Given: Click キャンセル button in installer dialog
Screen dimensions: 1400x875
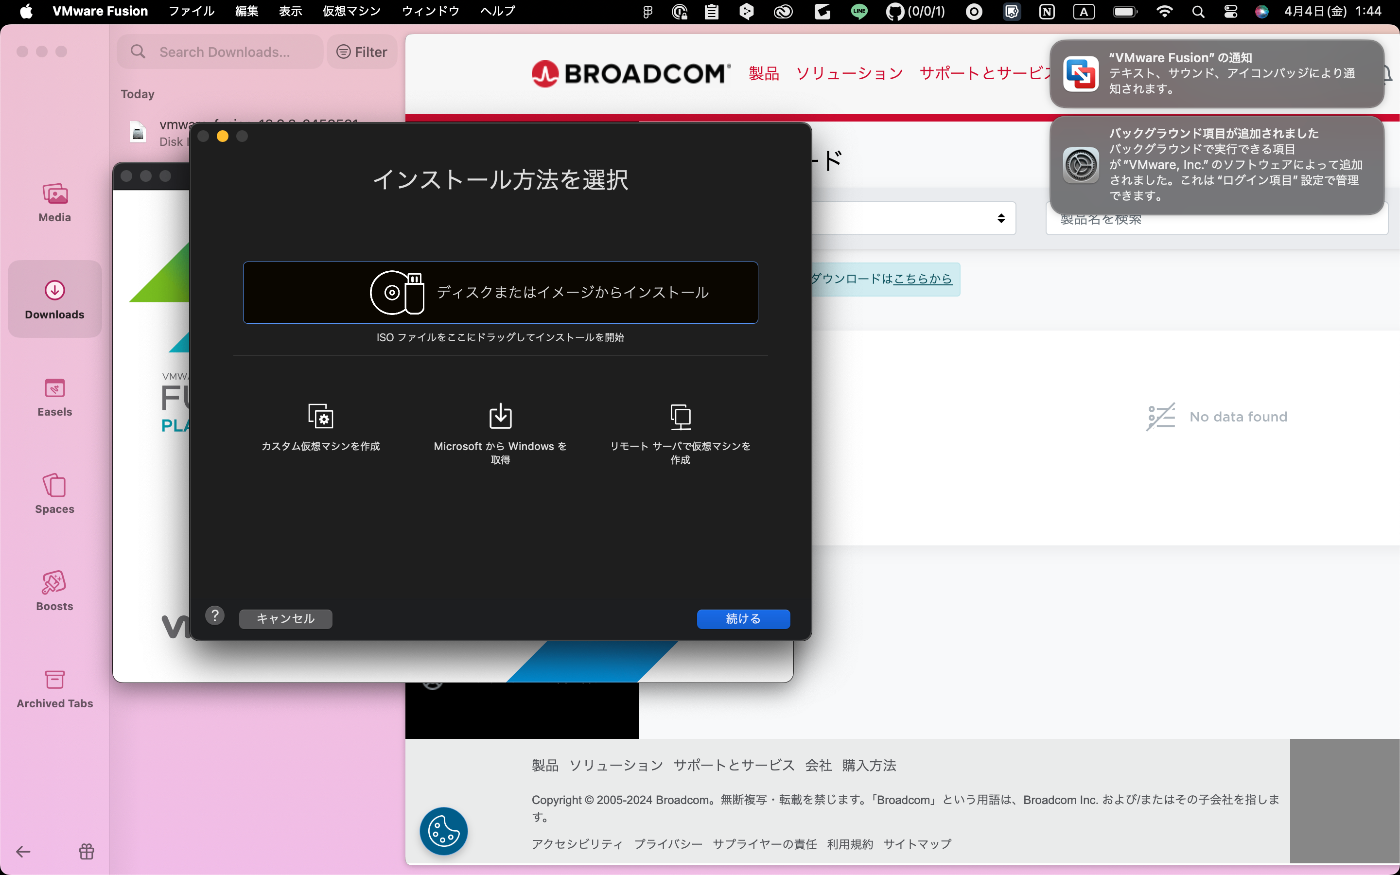Looking at the screenshot, I should [285, 619].
